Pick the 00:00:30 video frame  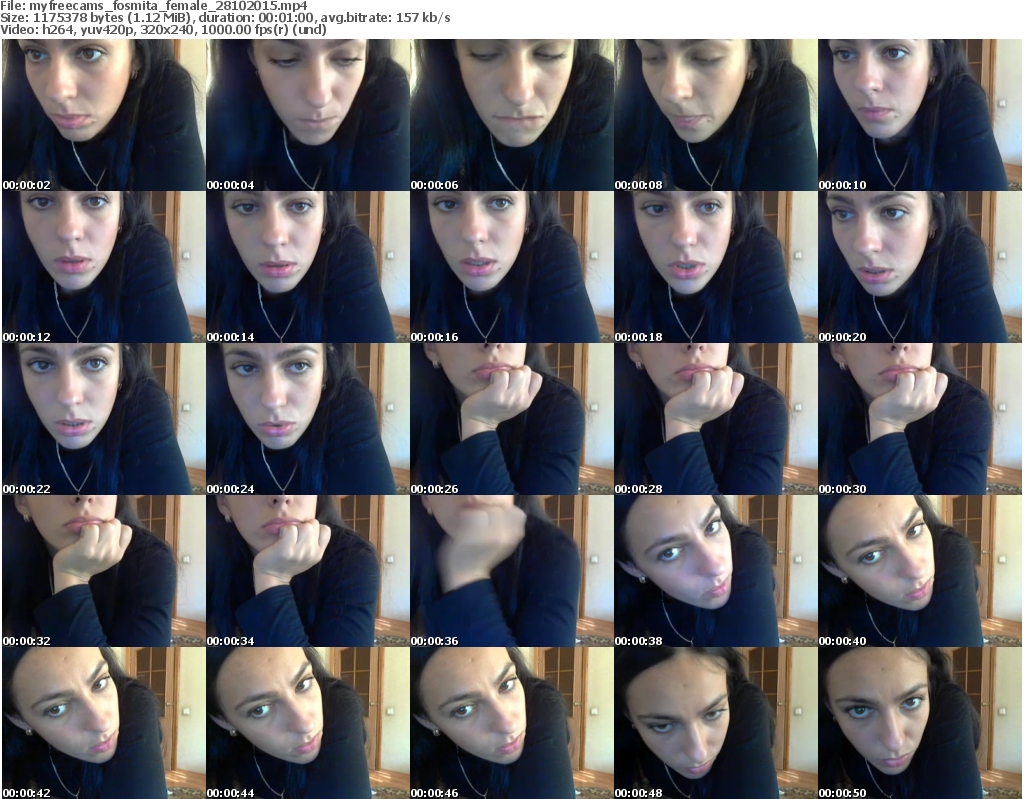coord(920,419)
